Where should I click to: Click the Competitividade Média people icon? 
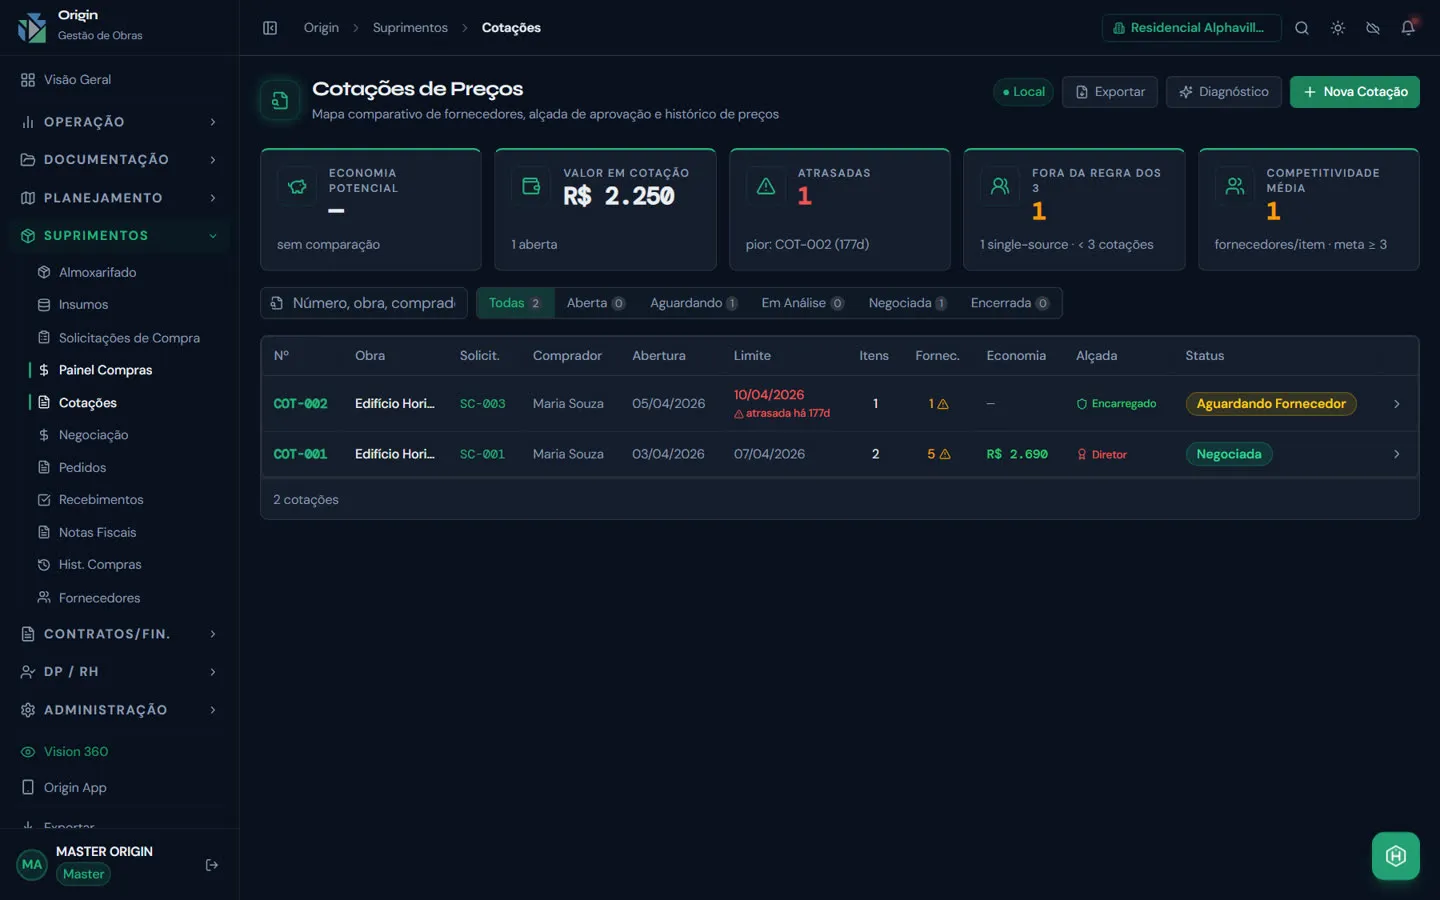point(1235,186)
